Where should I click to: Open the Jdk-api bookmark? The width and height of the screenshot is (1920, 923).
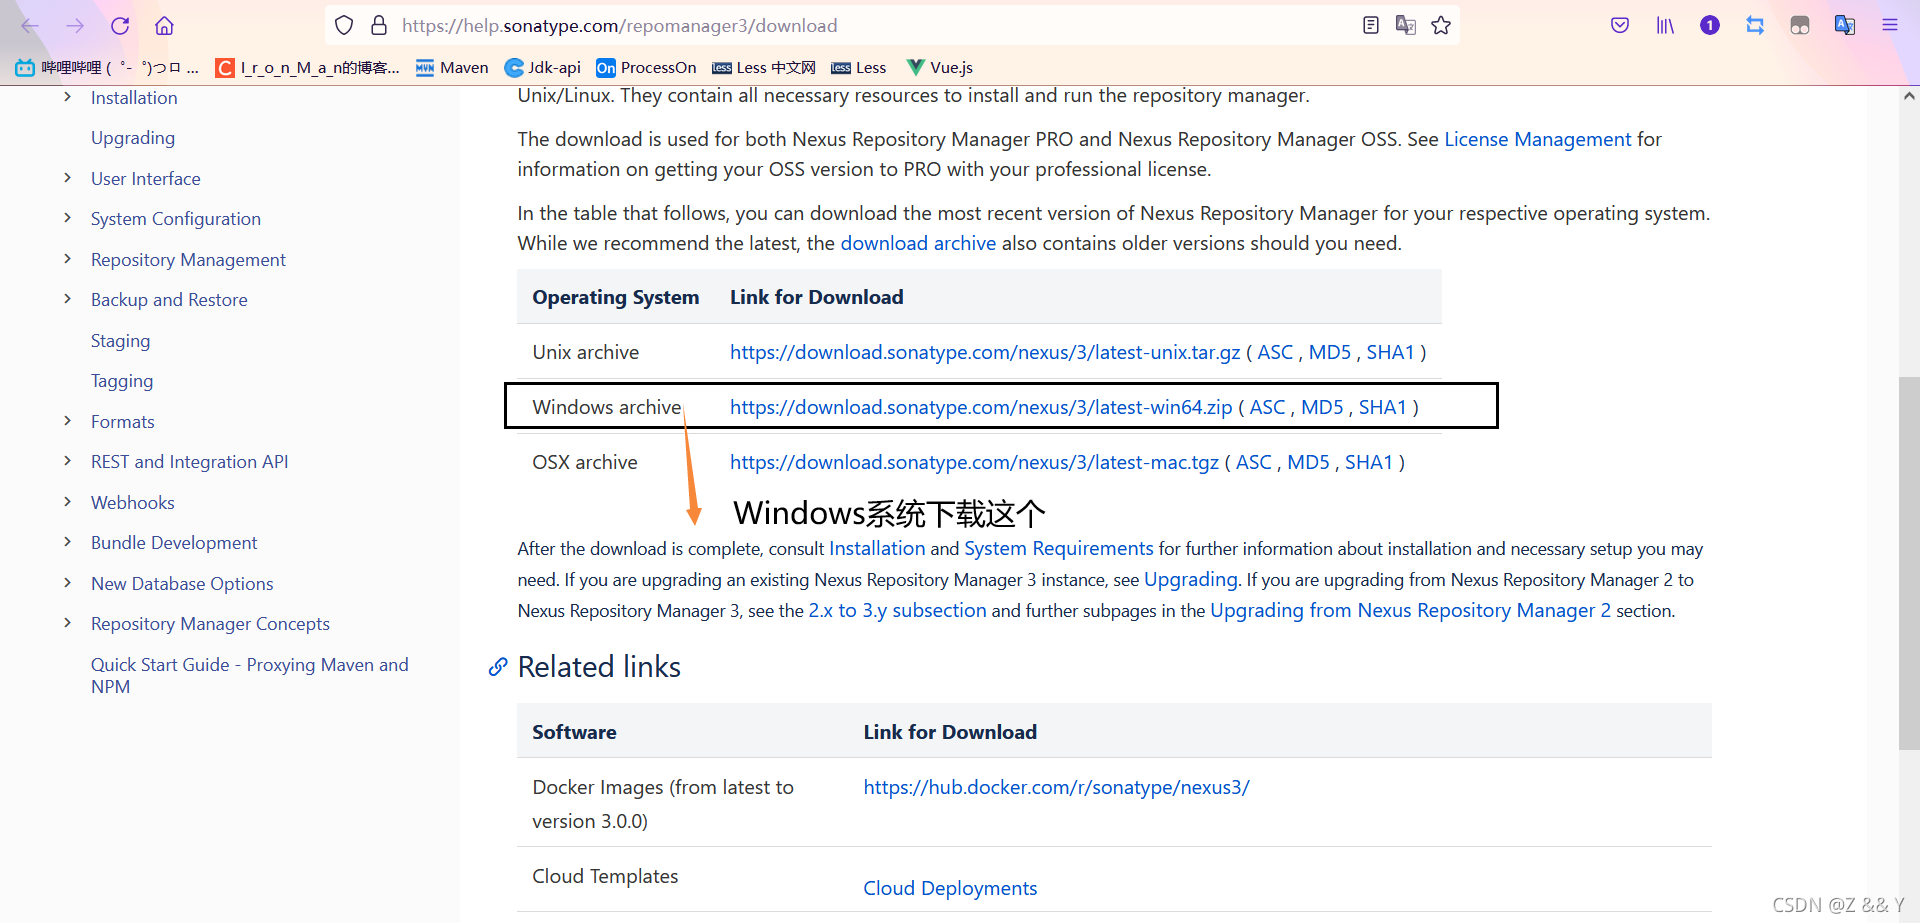point(543,68)
